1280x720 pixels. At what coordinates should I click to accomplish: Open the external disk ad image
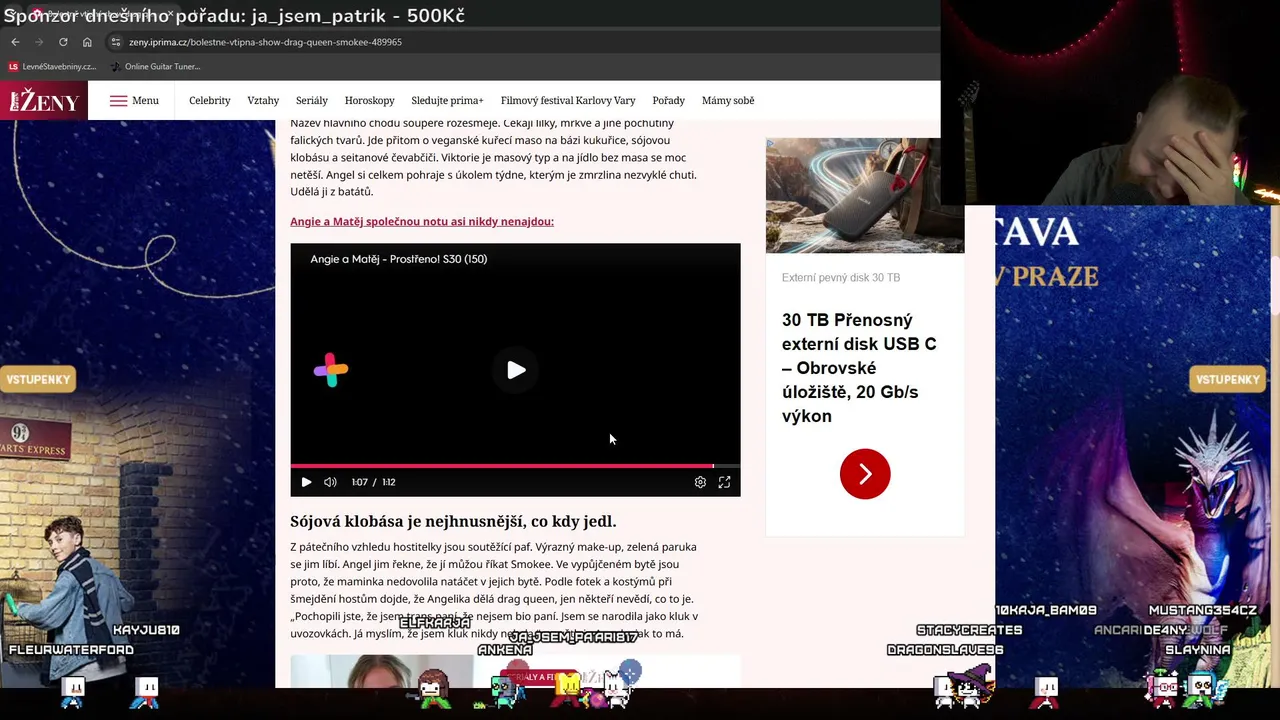click(x=865, y=195)
